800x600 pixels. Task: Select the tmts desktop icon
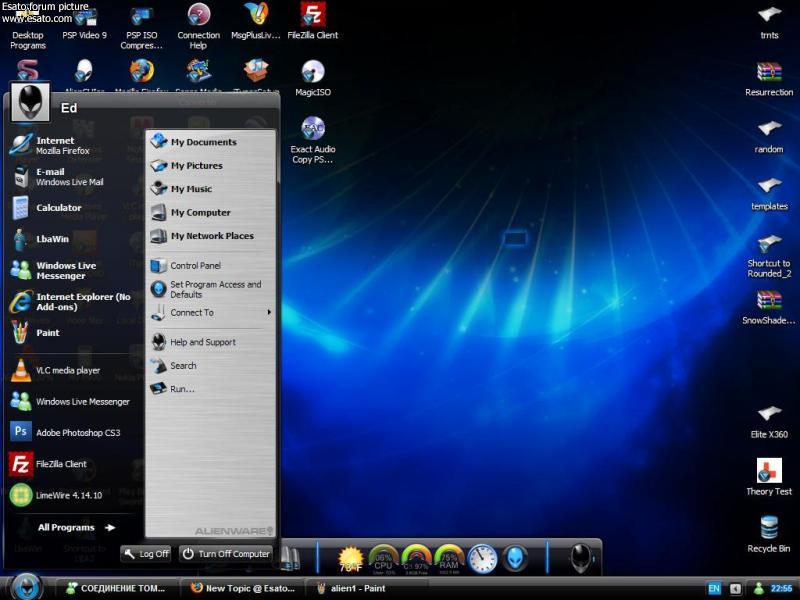769,23
